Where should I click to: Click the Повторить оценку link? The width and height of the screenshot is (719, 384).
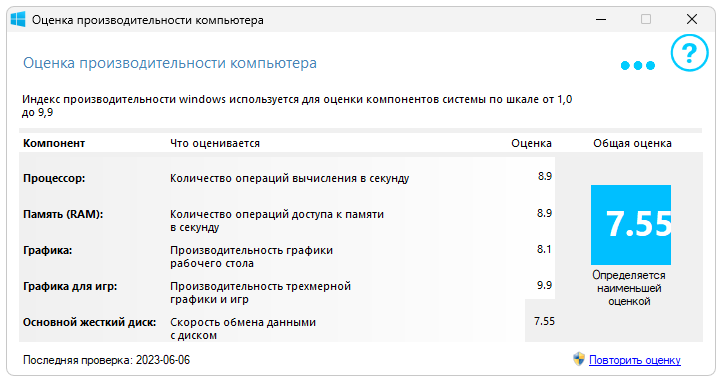tap(635, 360)
